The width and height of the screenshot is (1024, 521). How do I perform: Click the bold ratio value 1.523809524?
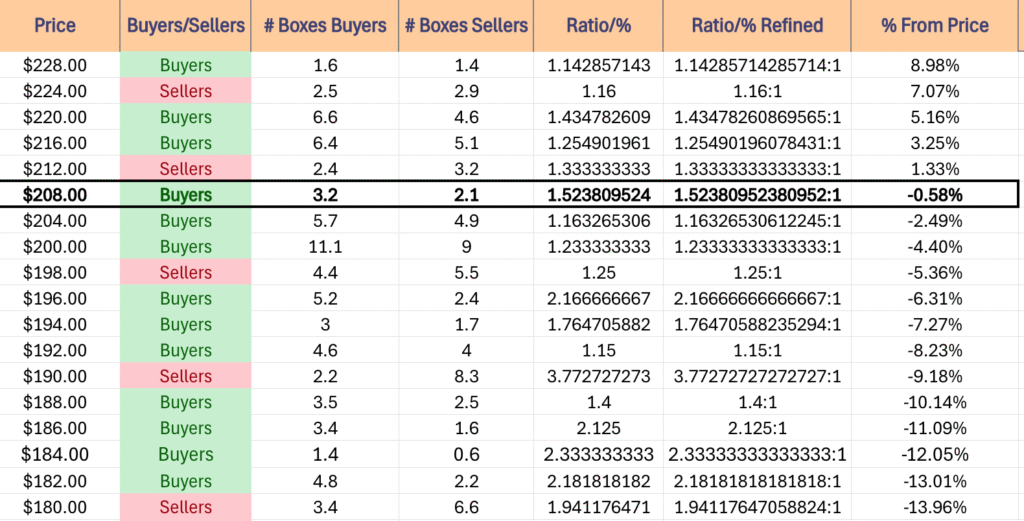[x=599, y=195]
